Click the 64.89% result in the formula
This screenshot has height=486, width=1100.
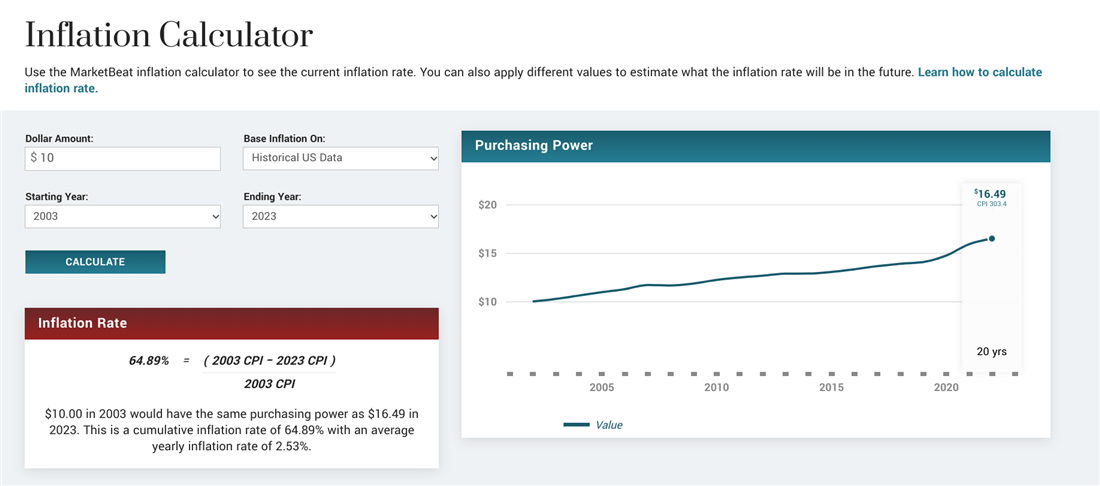click(149, 360)
